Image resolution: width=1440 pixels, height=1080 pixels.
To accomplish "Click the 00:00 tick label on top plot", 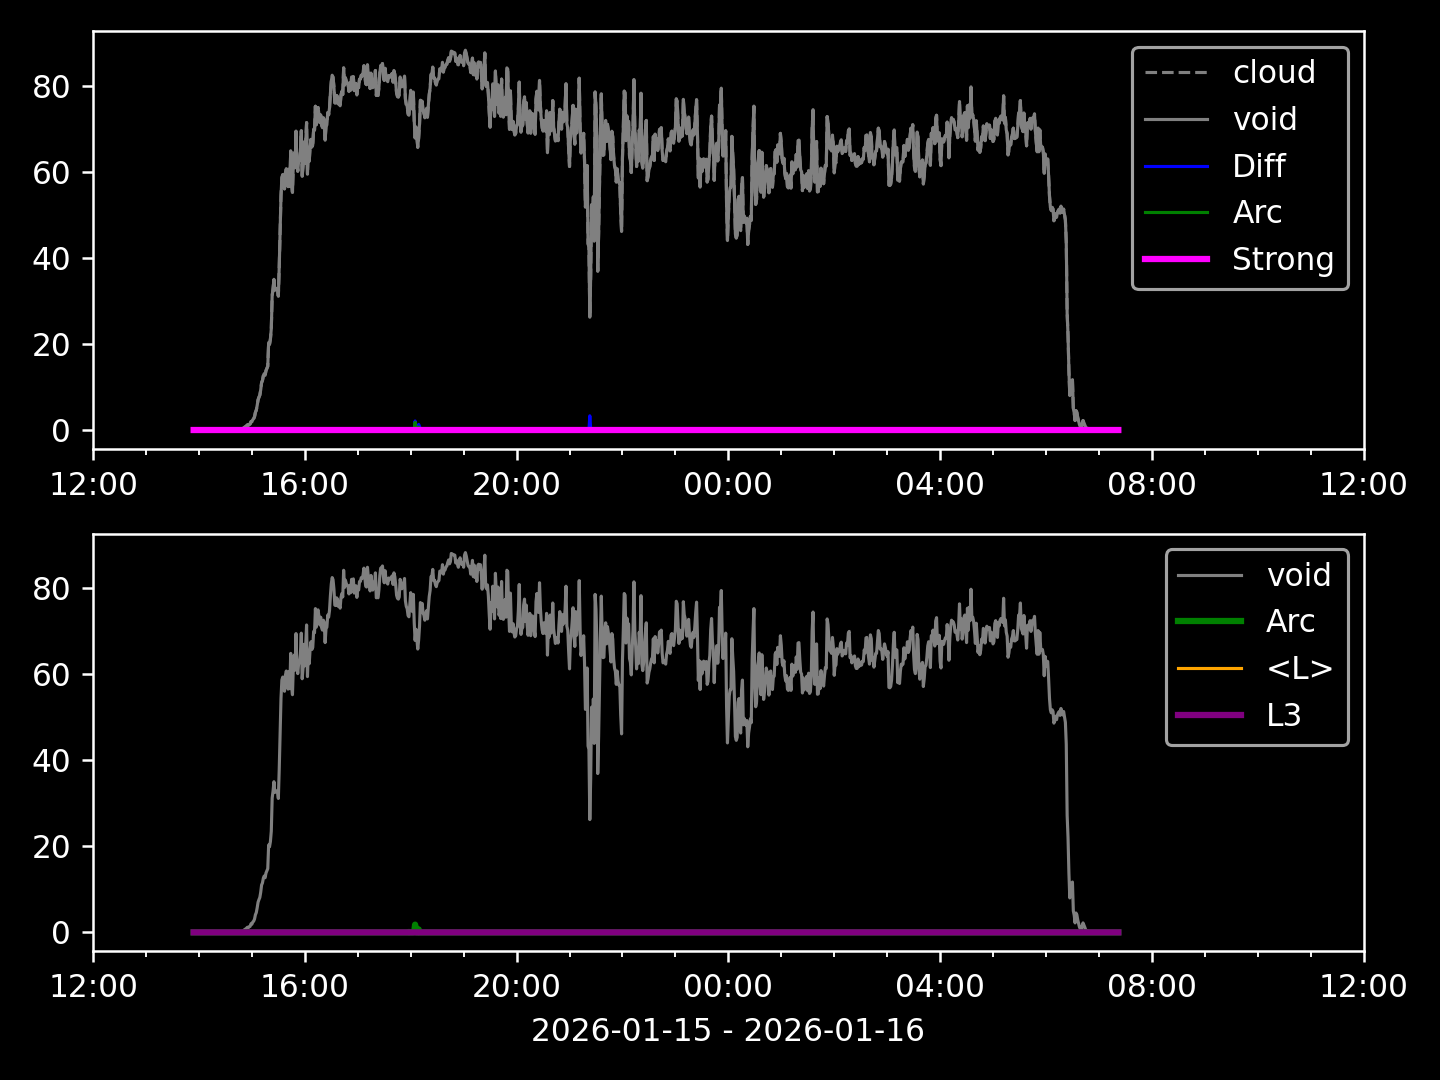I will (x=727, y=485).
